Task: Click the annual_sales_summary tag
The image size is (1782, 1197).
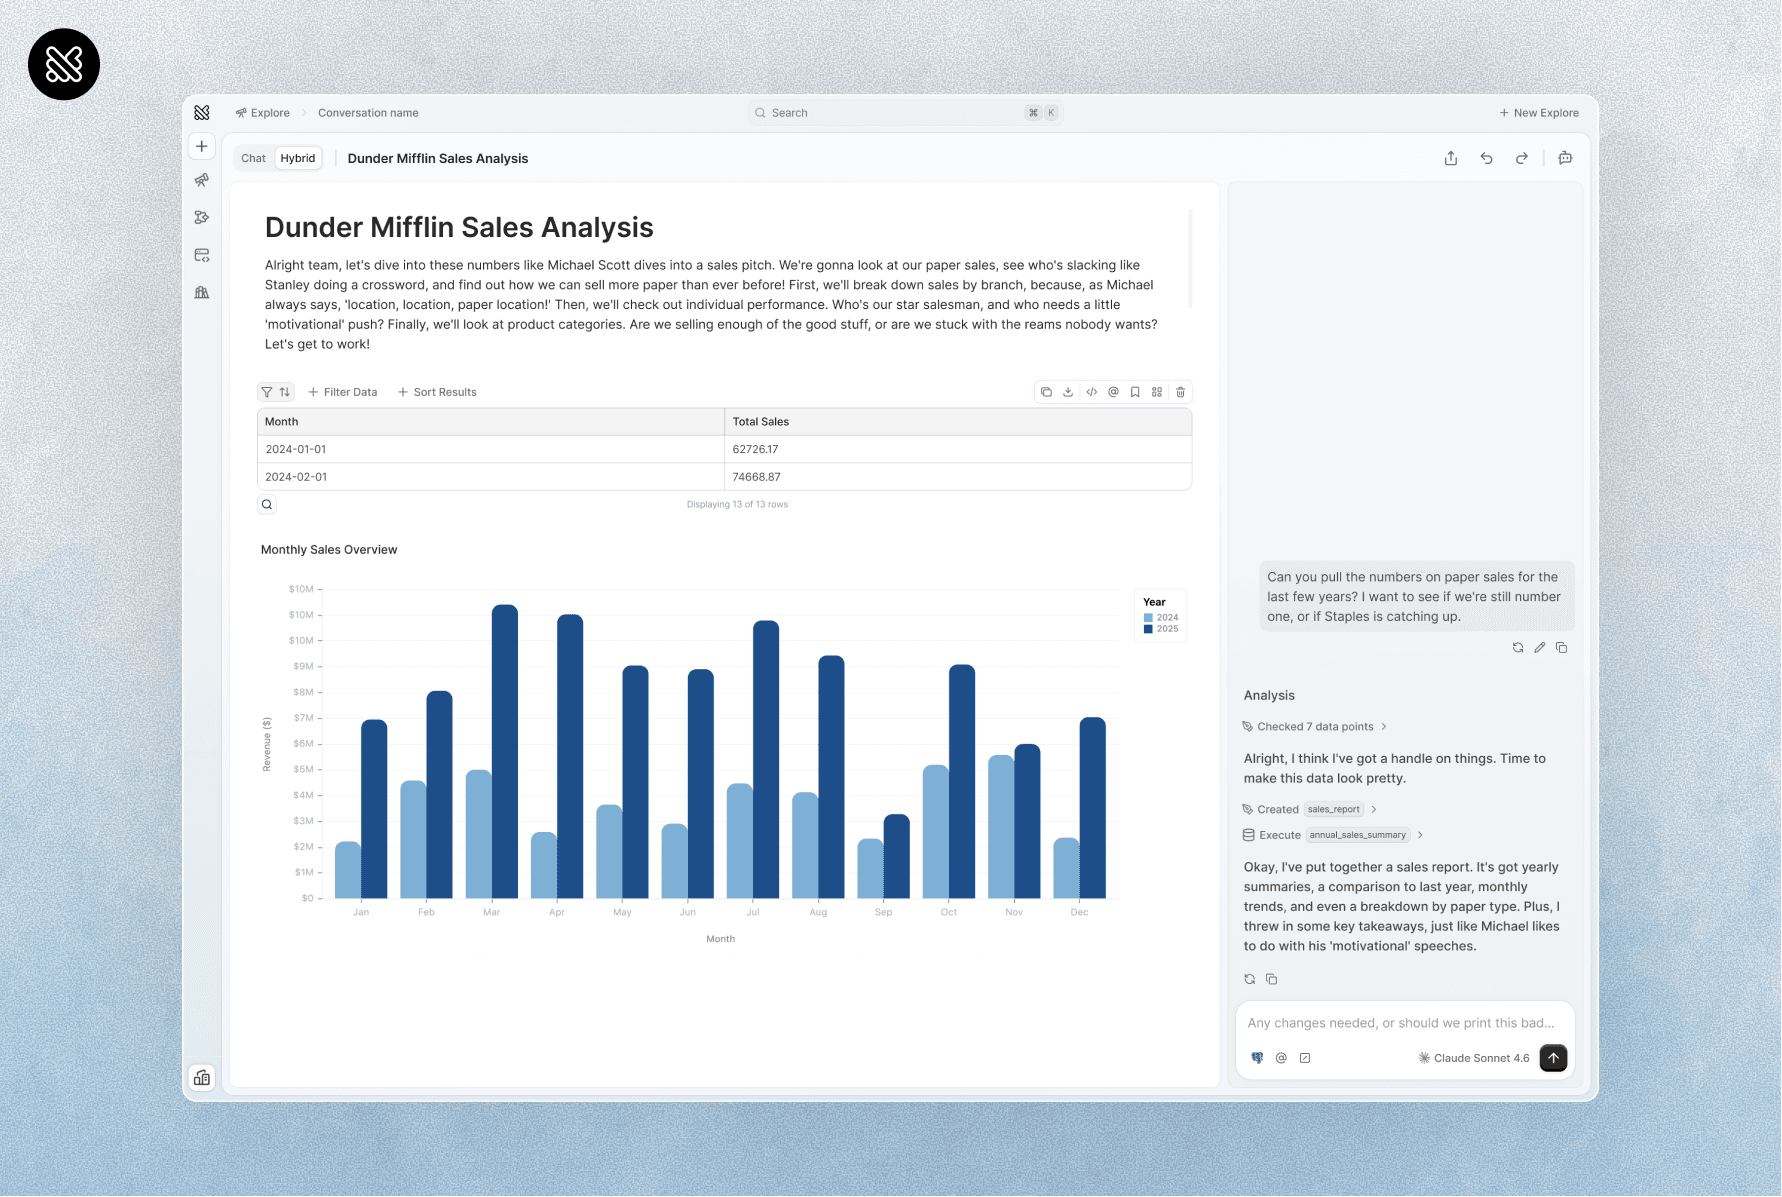Action: 1358,835
